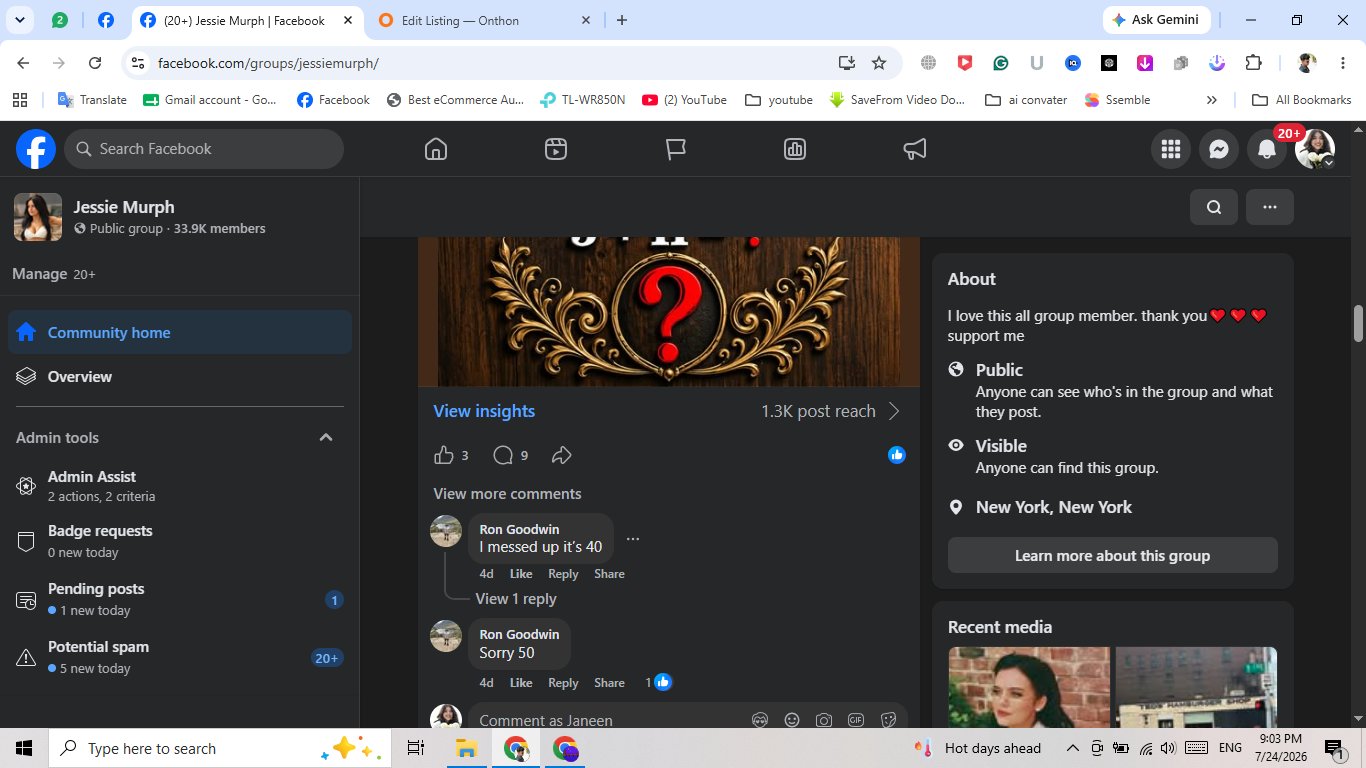
Task: Click the group search magnifier button
Action: pos(1214,207)
